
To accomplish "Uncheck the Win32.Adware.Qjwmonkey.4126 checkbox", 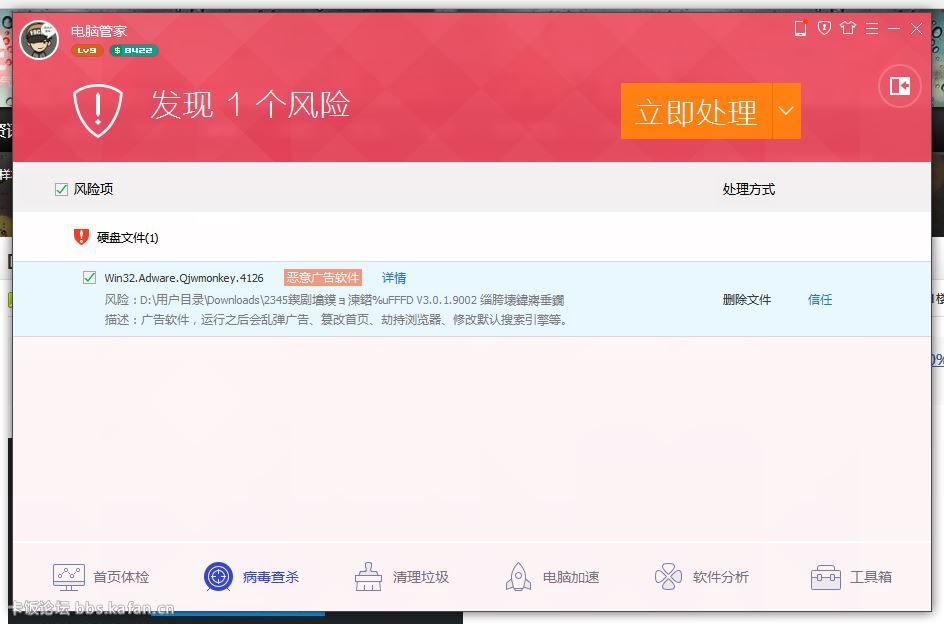I will click(89, 278).
